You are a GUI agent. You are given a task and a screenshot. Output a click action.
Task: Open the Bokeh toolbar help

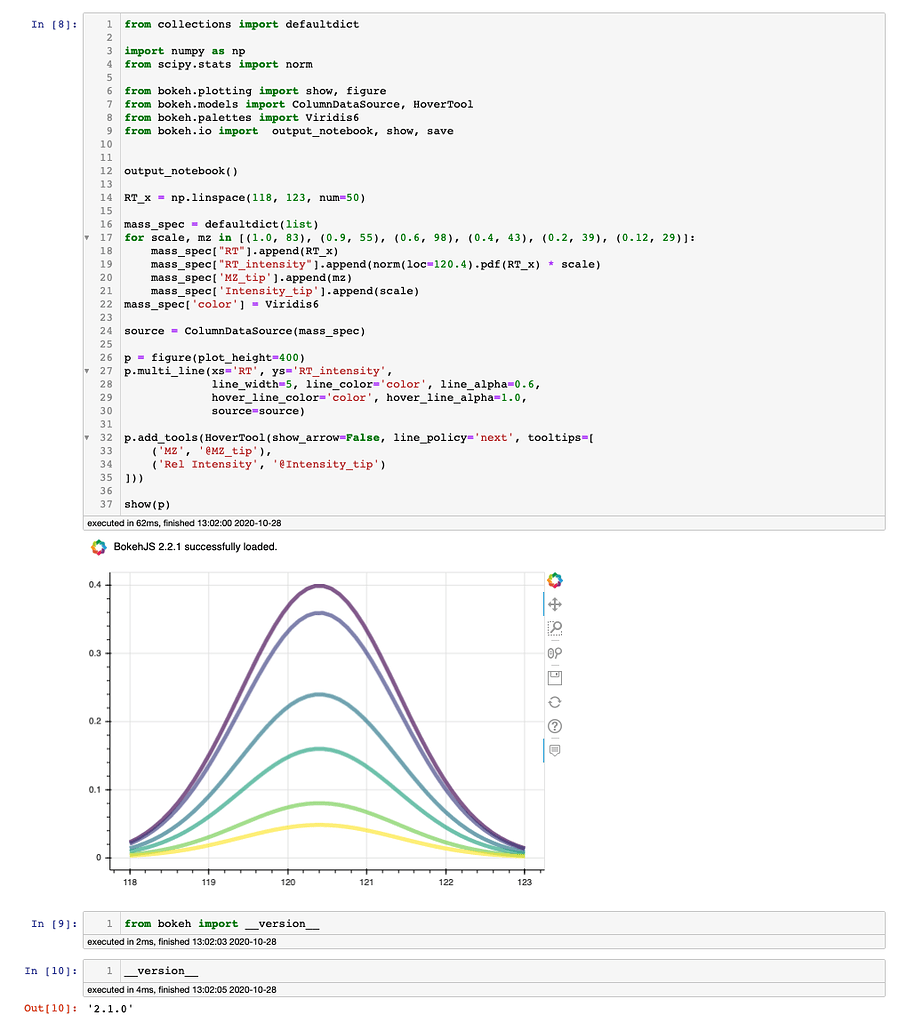click(x=555, y=725)
